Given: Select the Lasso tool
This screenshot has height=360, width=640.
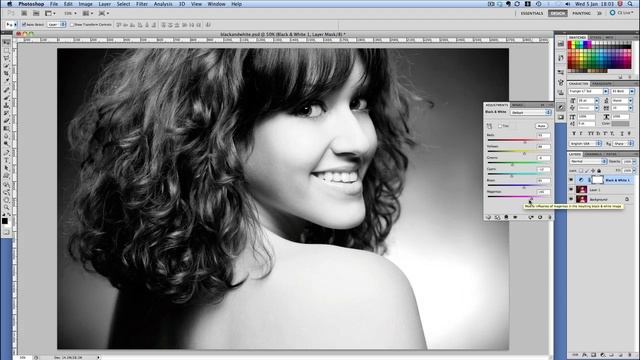Looking at the screenshot, I should click(6, 58).
